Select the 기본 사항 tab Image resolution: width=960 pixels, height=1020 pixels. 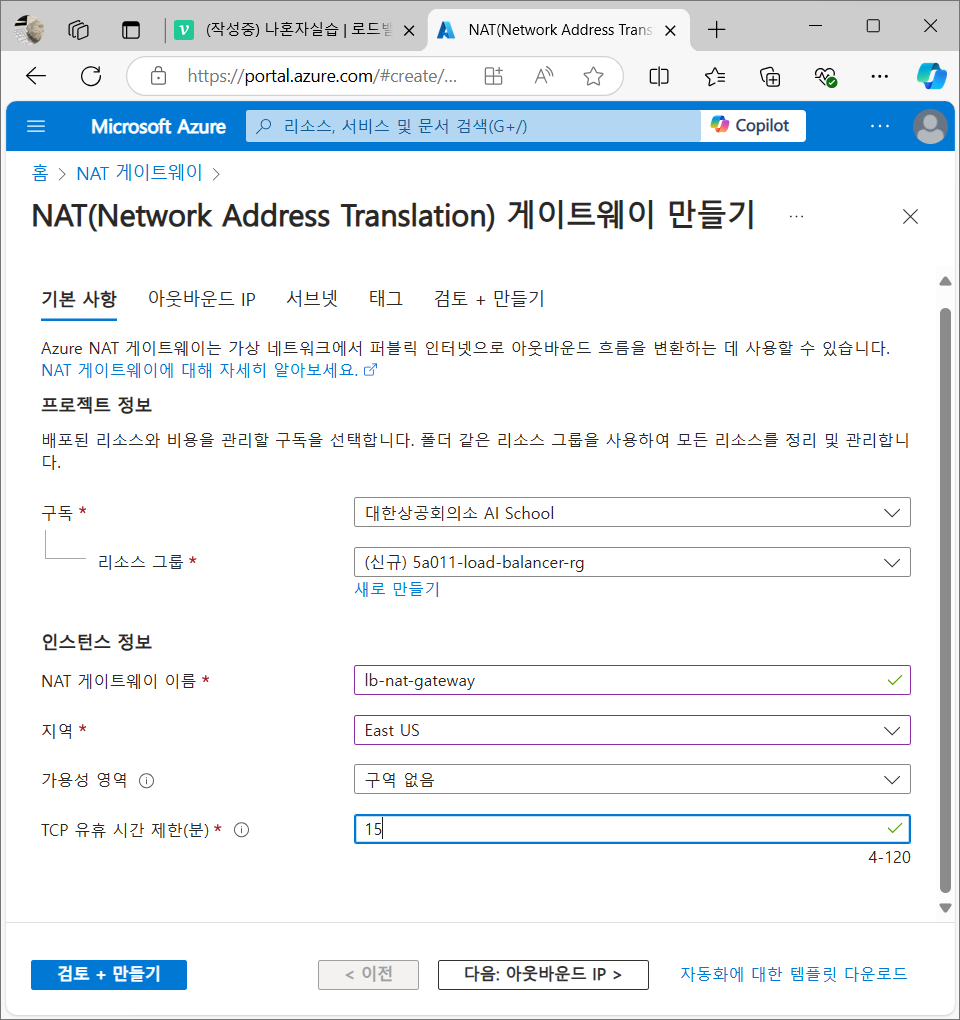click(x=79, y=299)
